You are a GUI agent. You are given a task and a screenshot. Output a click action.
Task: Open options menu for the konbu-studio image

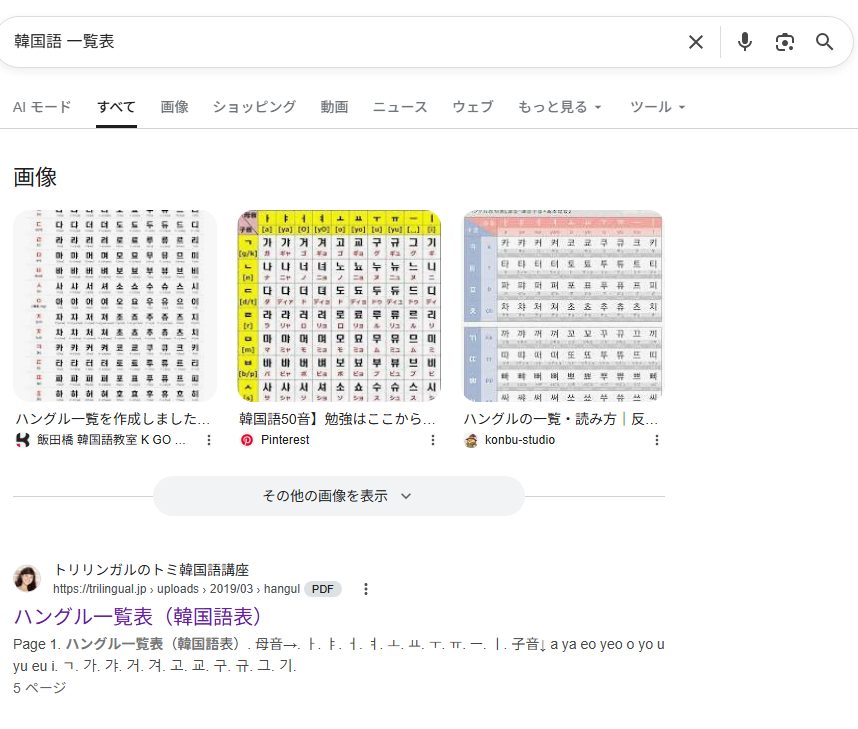657,440
